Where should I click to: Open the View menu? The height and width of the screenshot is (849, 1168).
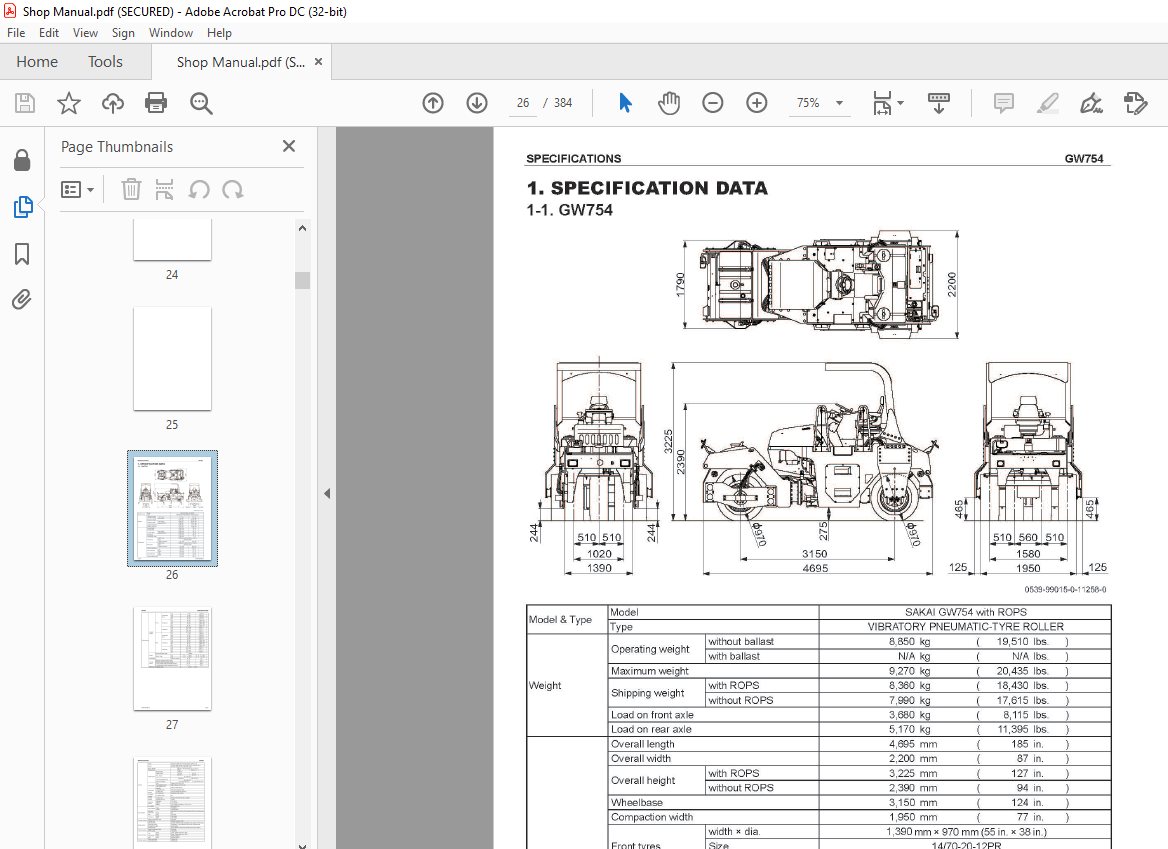pyautogui.click(x=85, y=33)
